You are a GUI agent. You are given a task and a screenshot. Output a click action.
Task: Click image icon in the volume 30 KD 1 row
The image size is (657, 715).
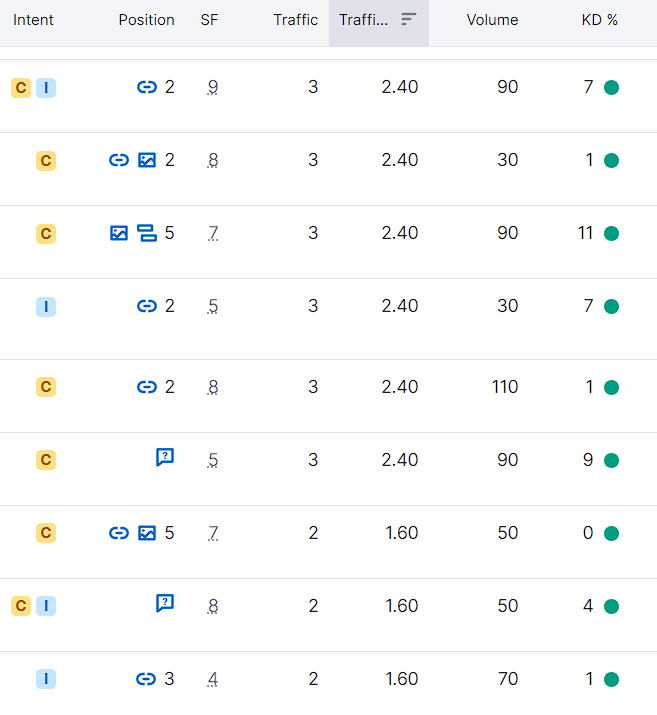pyautogui.click(x=147, y=160)
